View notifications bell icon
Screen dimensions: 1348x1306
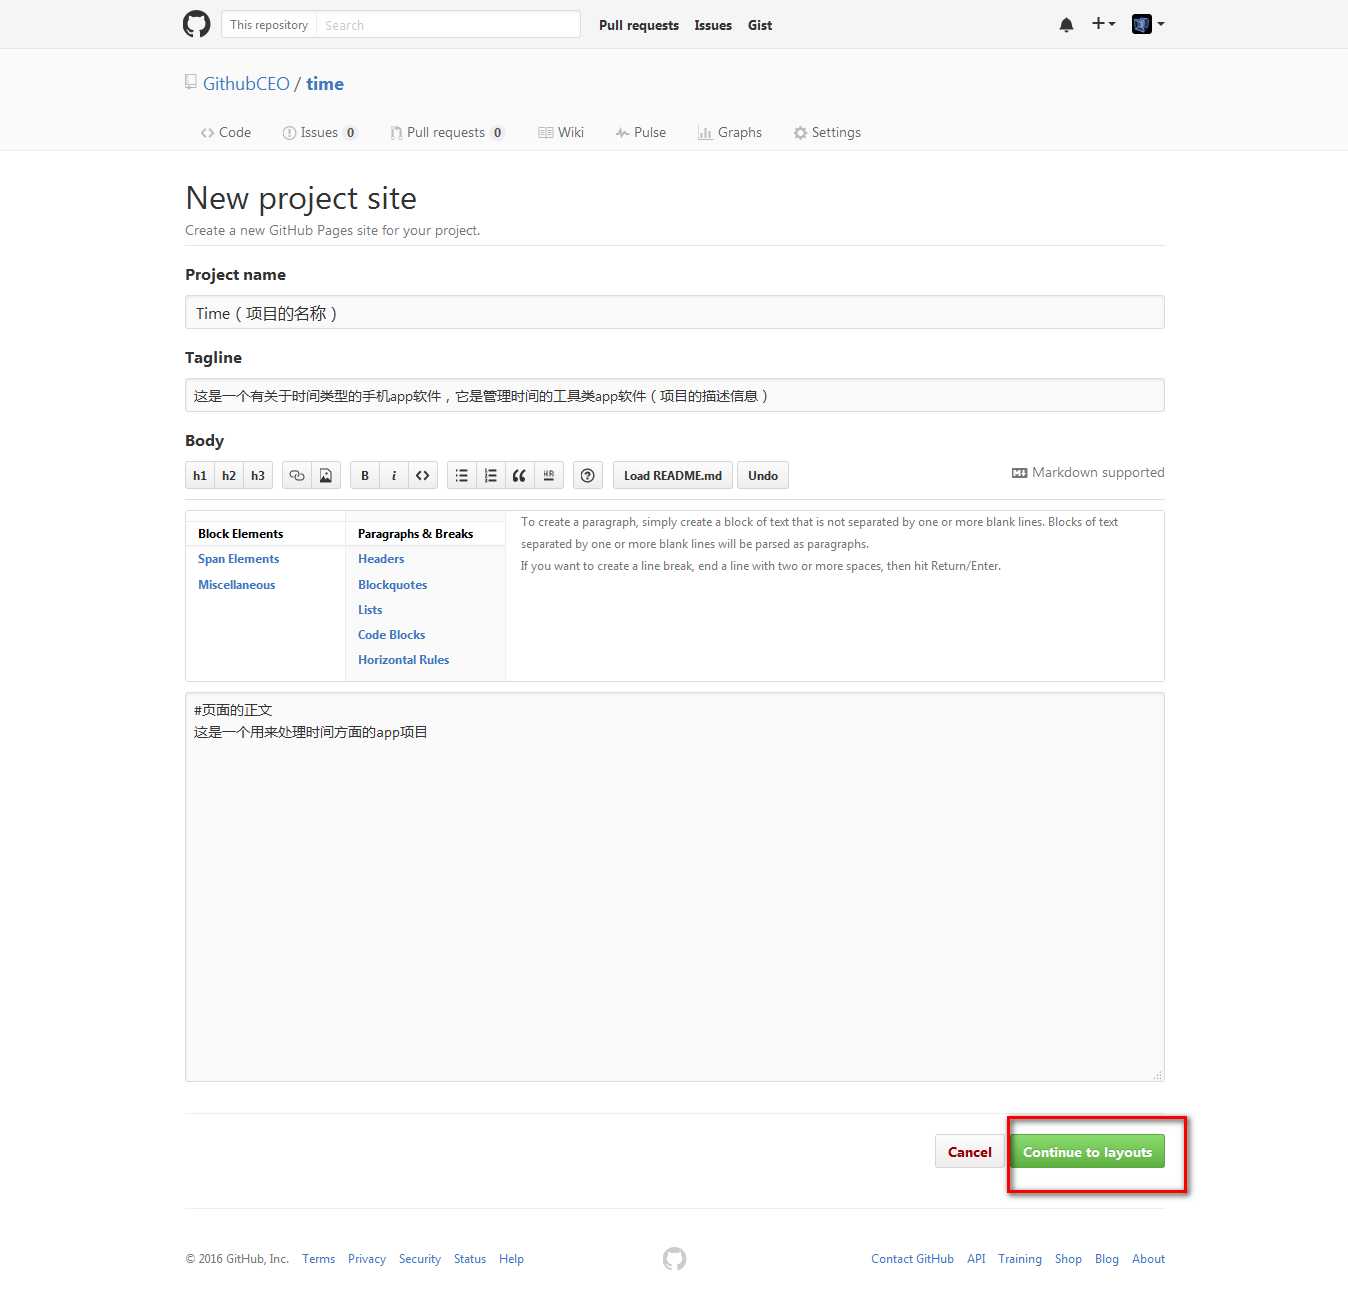(x=1066, y=25)
